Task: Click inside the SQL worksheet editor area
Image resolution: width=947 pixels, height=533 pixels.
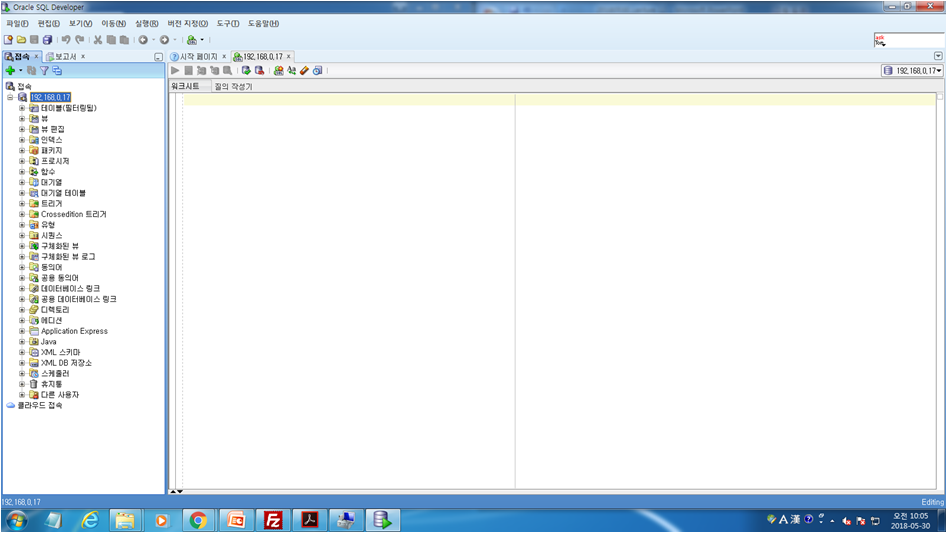Action: click(x=559, y=290)
